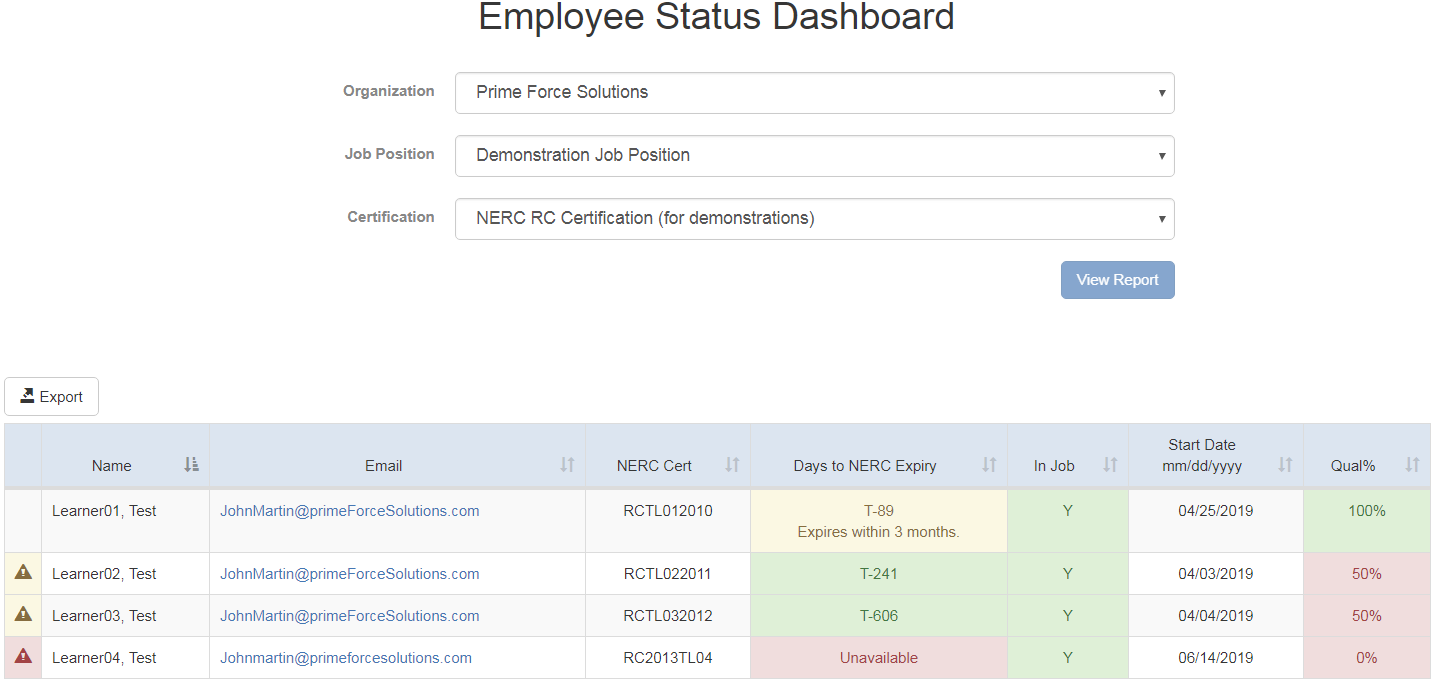Open Learner03's email link
The image size is (1434, 679).
[x=349, y=616]
